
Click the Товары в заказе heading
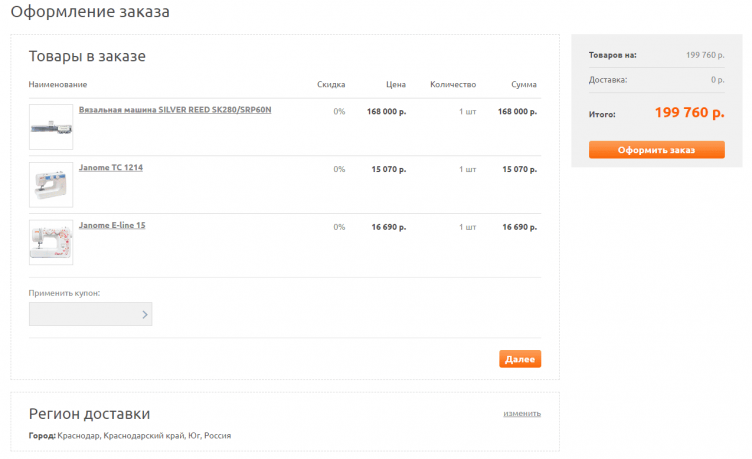87,57
